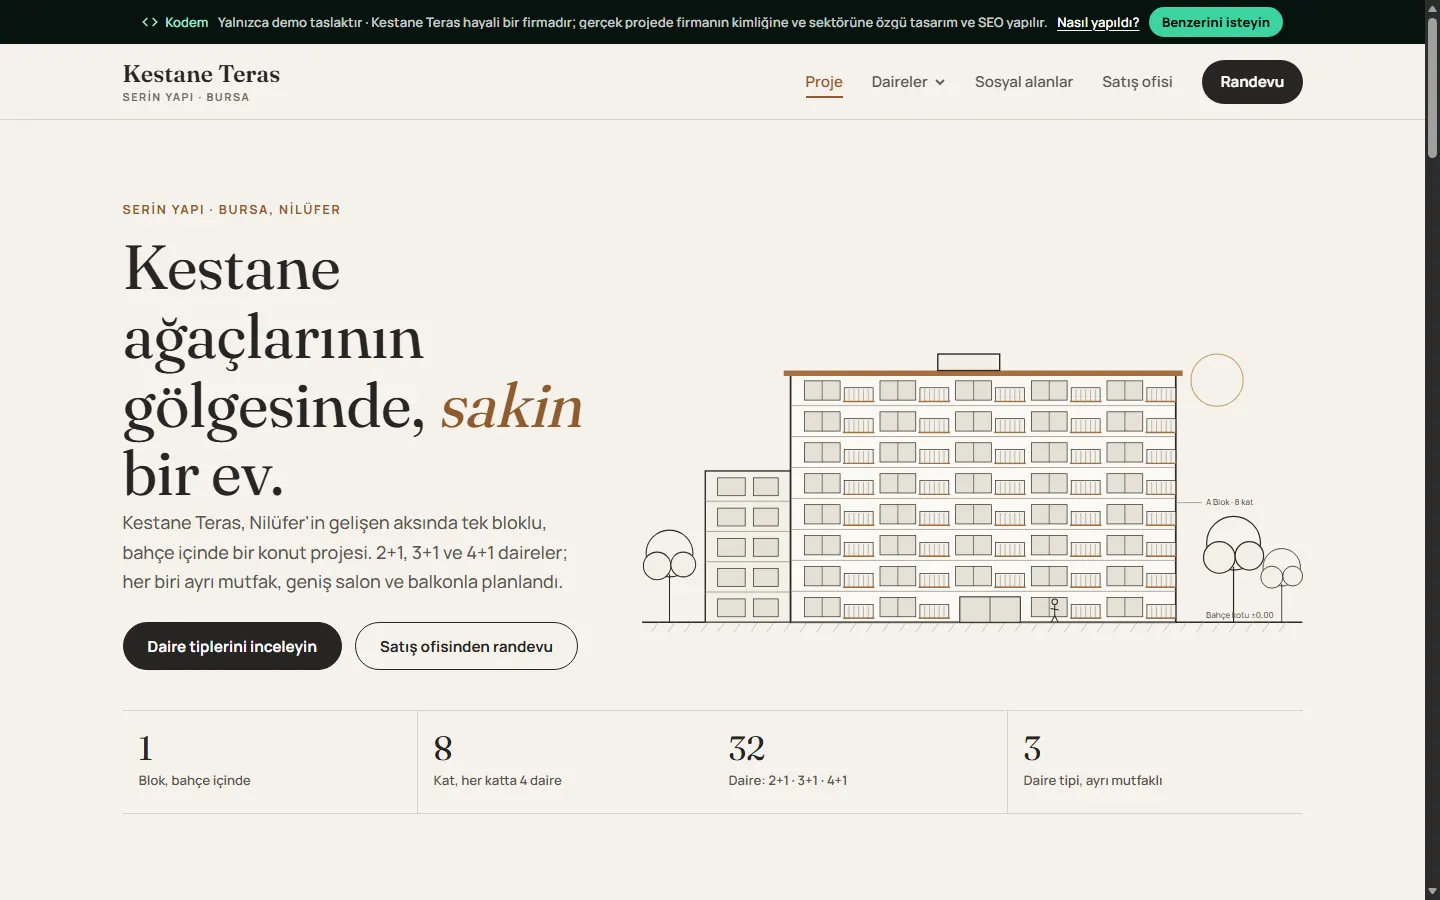Click the vertical page scrollbar thumb

pyautogui.click(x=1432, y=88)
